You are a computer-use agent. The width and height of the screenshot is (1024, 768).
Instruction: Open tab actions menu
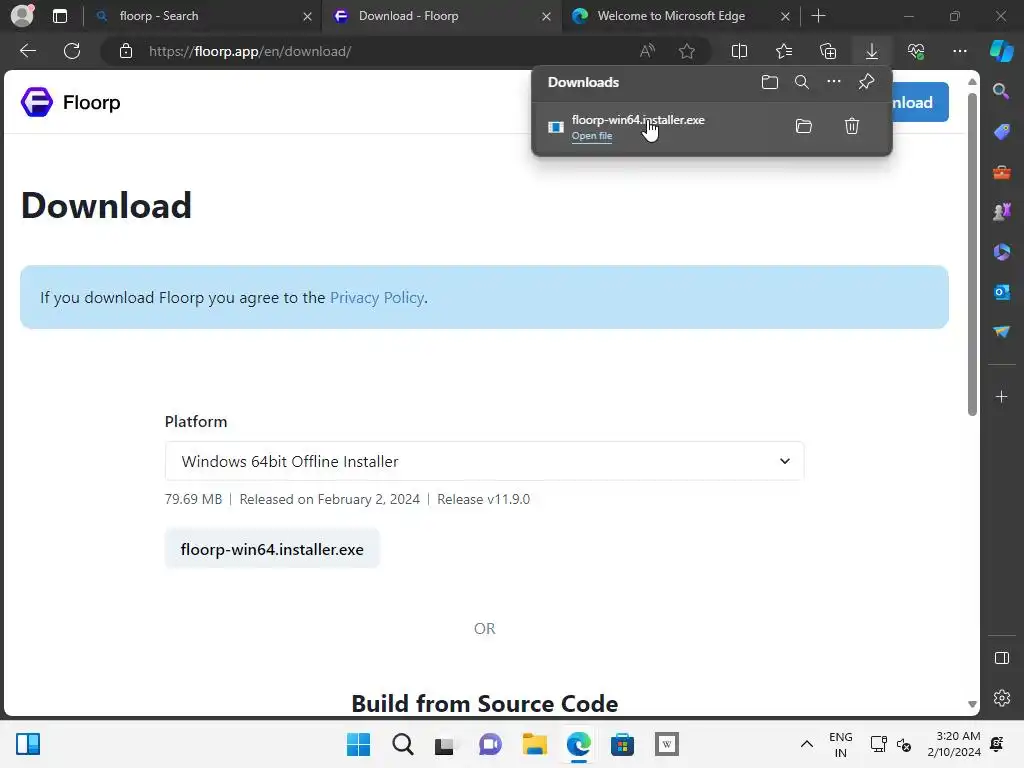pyautogui.click(x=59, y=16)
